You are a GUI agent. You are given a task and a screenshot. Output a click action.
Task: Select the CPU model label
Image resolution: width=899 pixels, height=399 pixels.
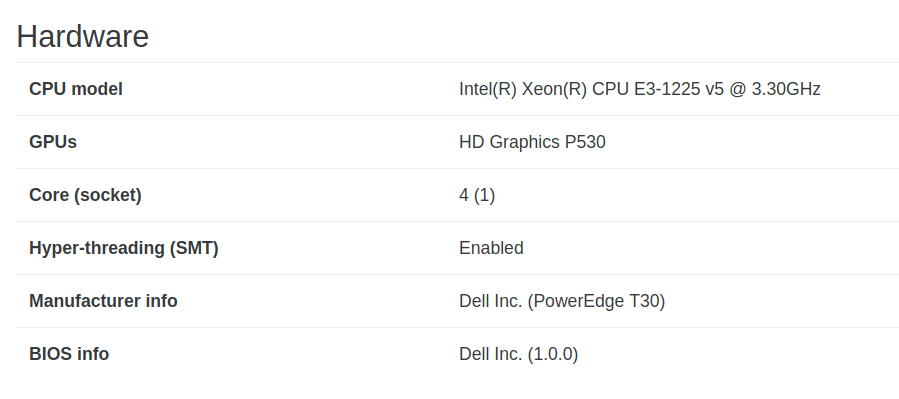[x=76, y=89]
